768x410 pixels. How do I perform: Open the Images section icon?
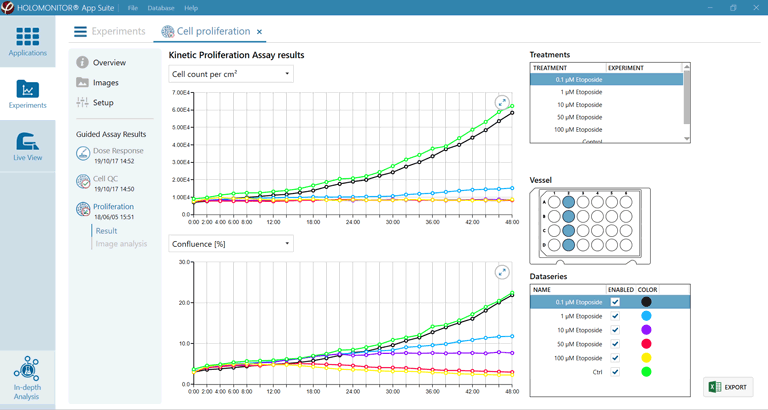point(83,82)
